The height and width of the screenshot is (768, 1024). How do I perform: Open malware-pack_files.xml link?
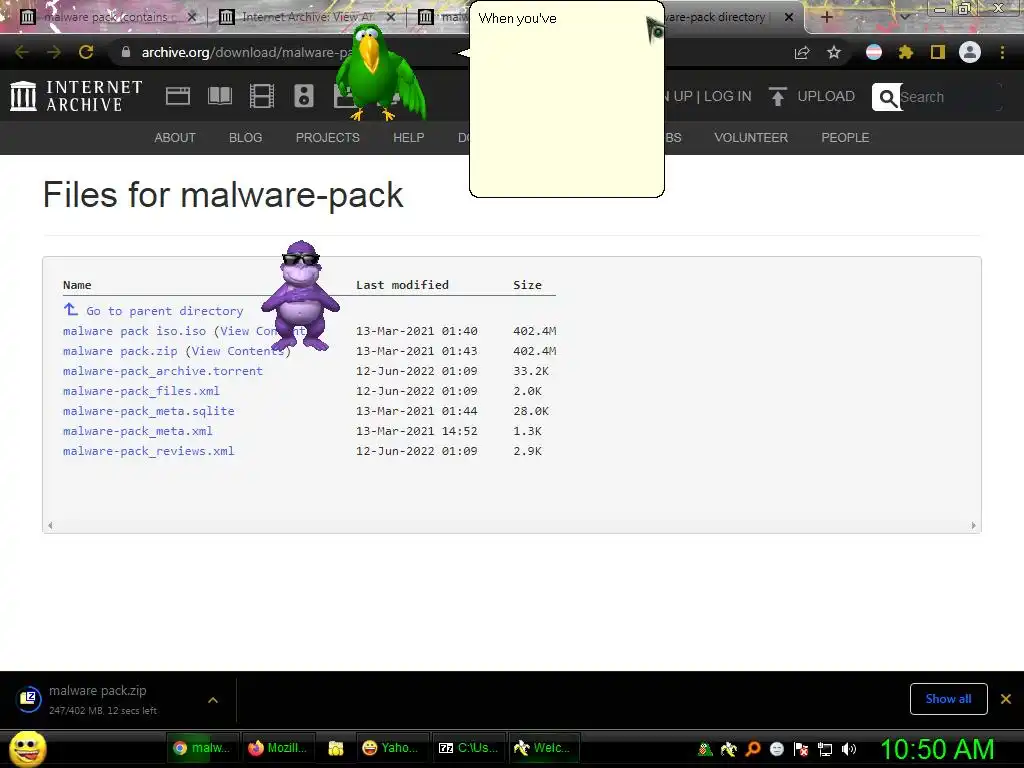141,391
